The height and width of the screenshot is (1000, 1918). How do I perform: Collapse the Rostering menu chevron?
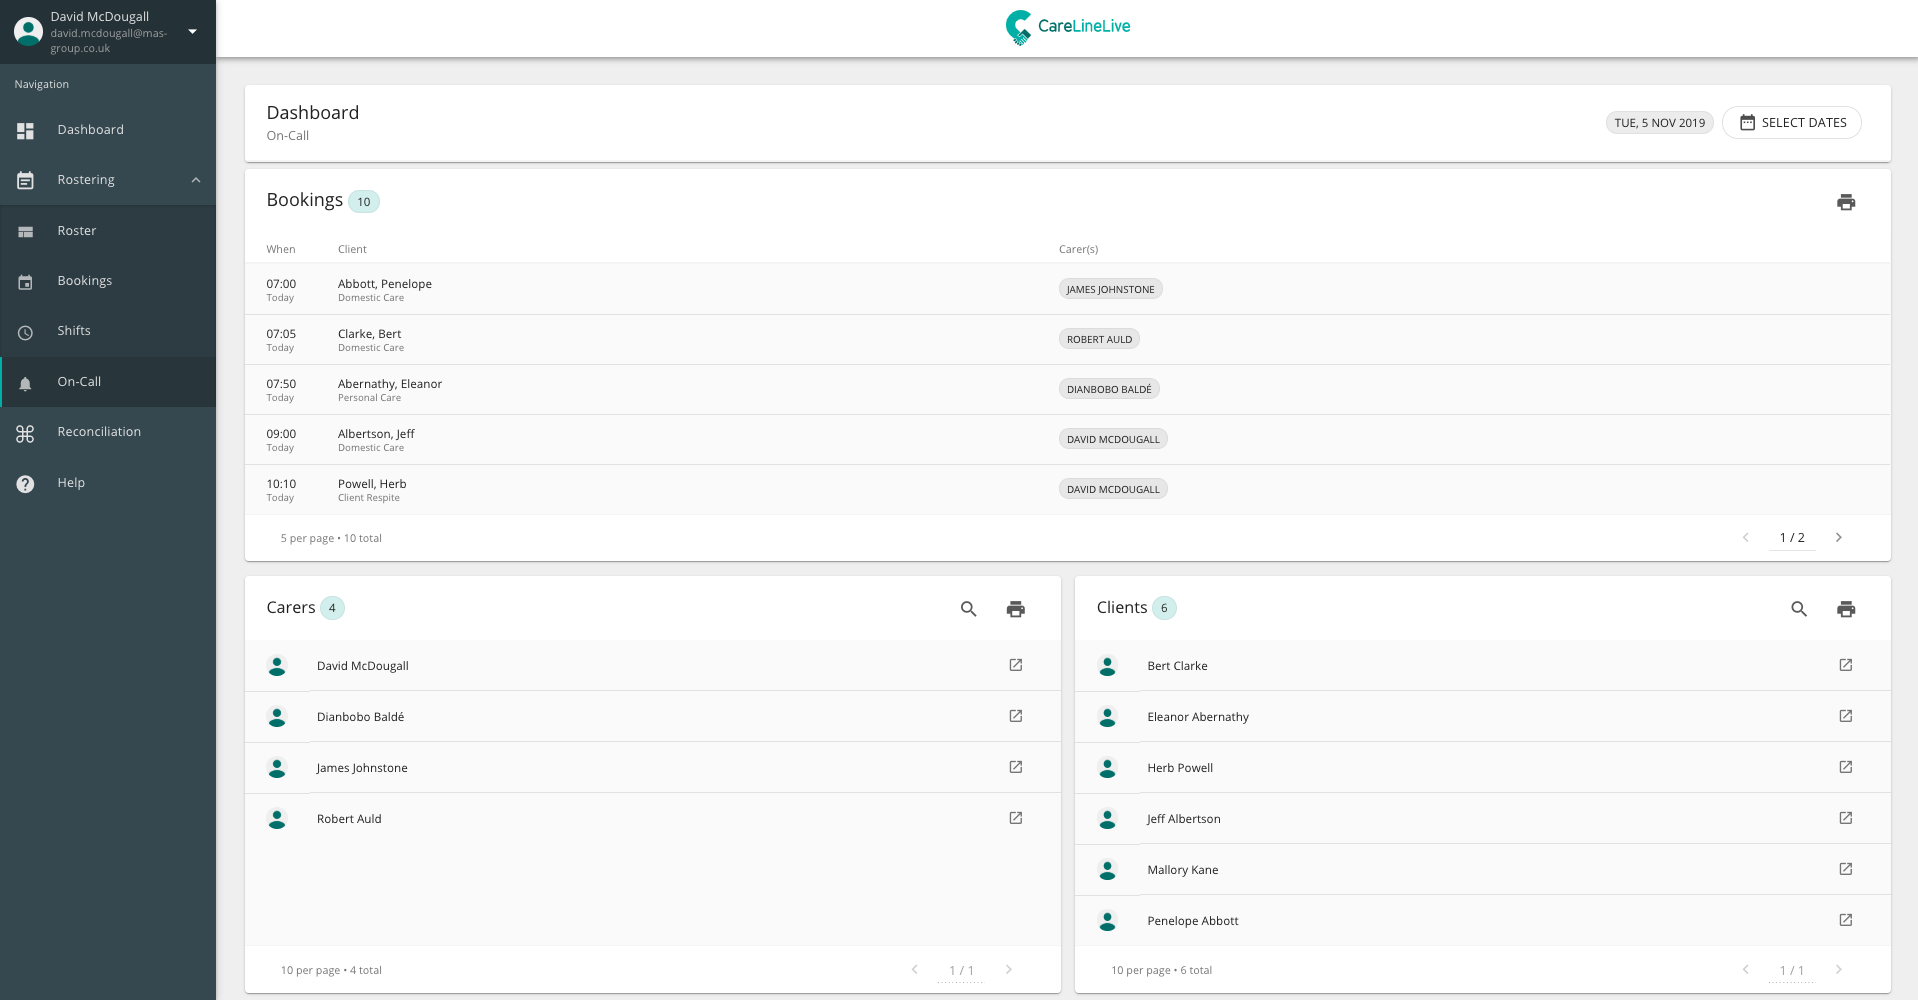[196, 180]
